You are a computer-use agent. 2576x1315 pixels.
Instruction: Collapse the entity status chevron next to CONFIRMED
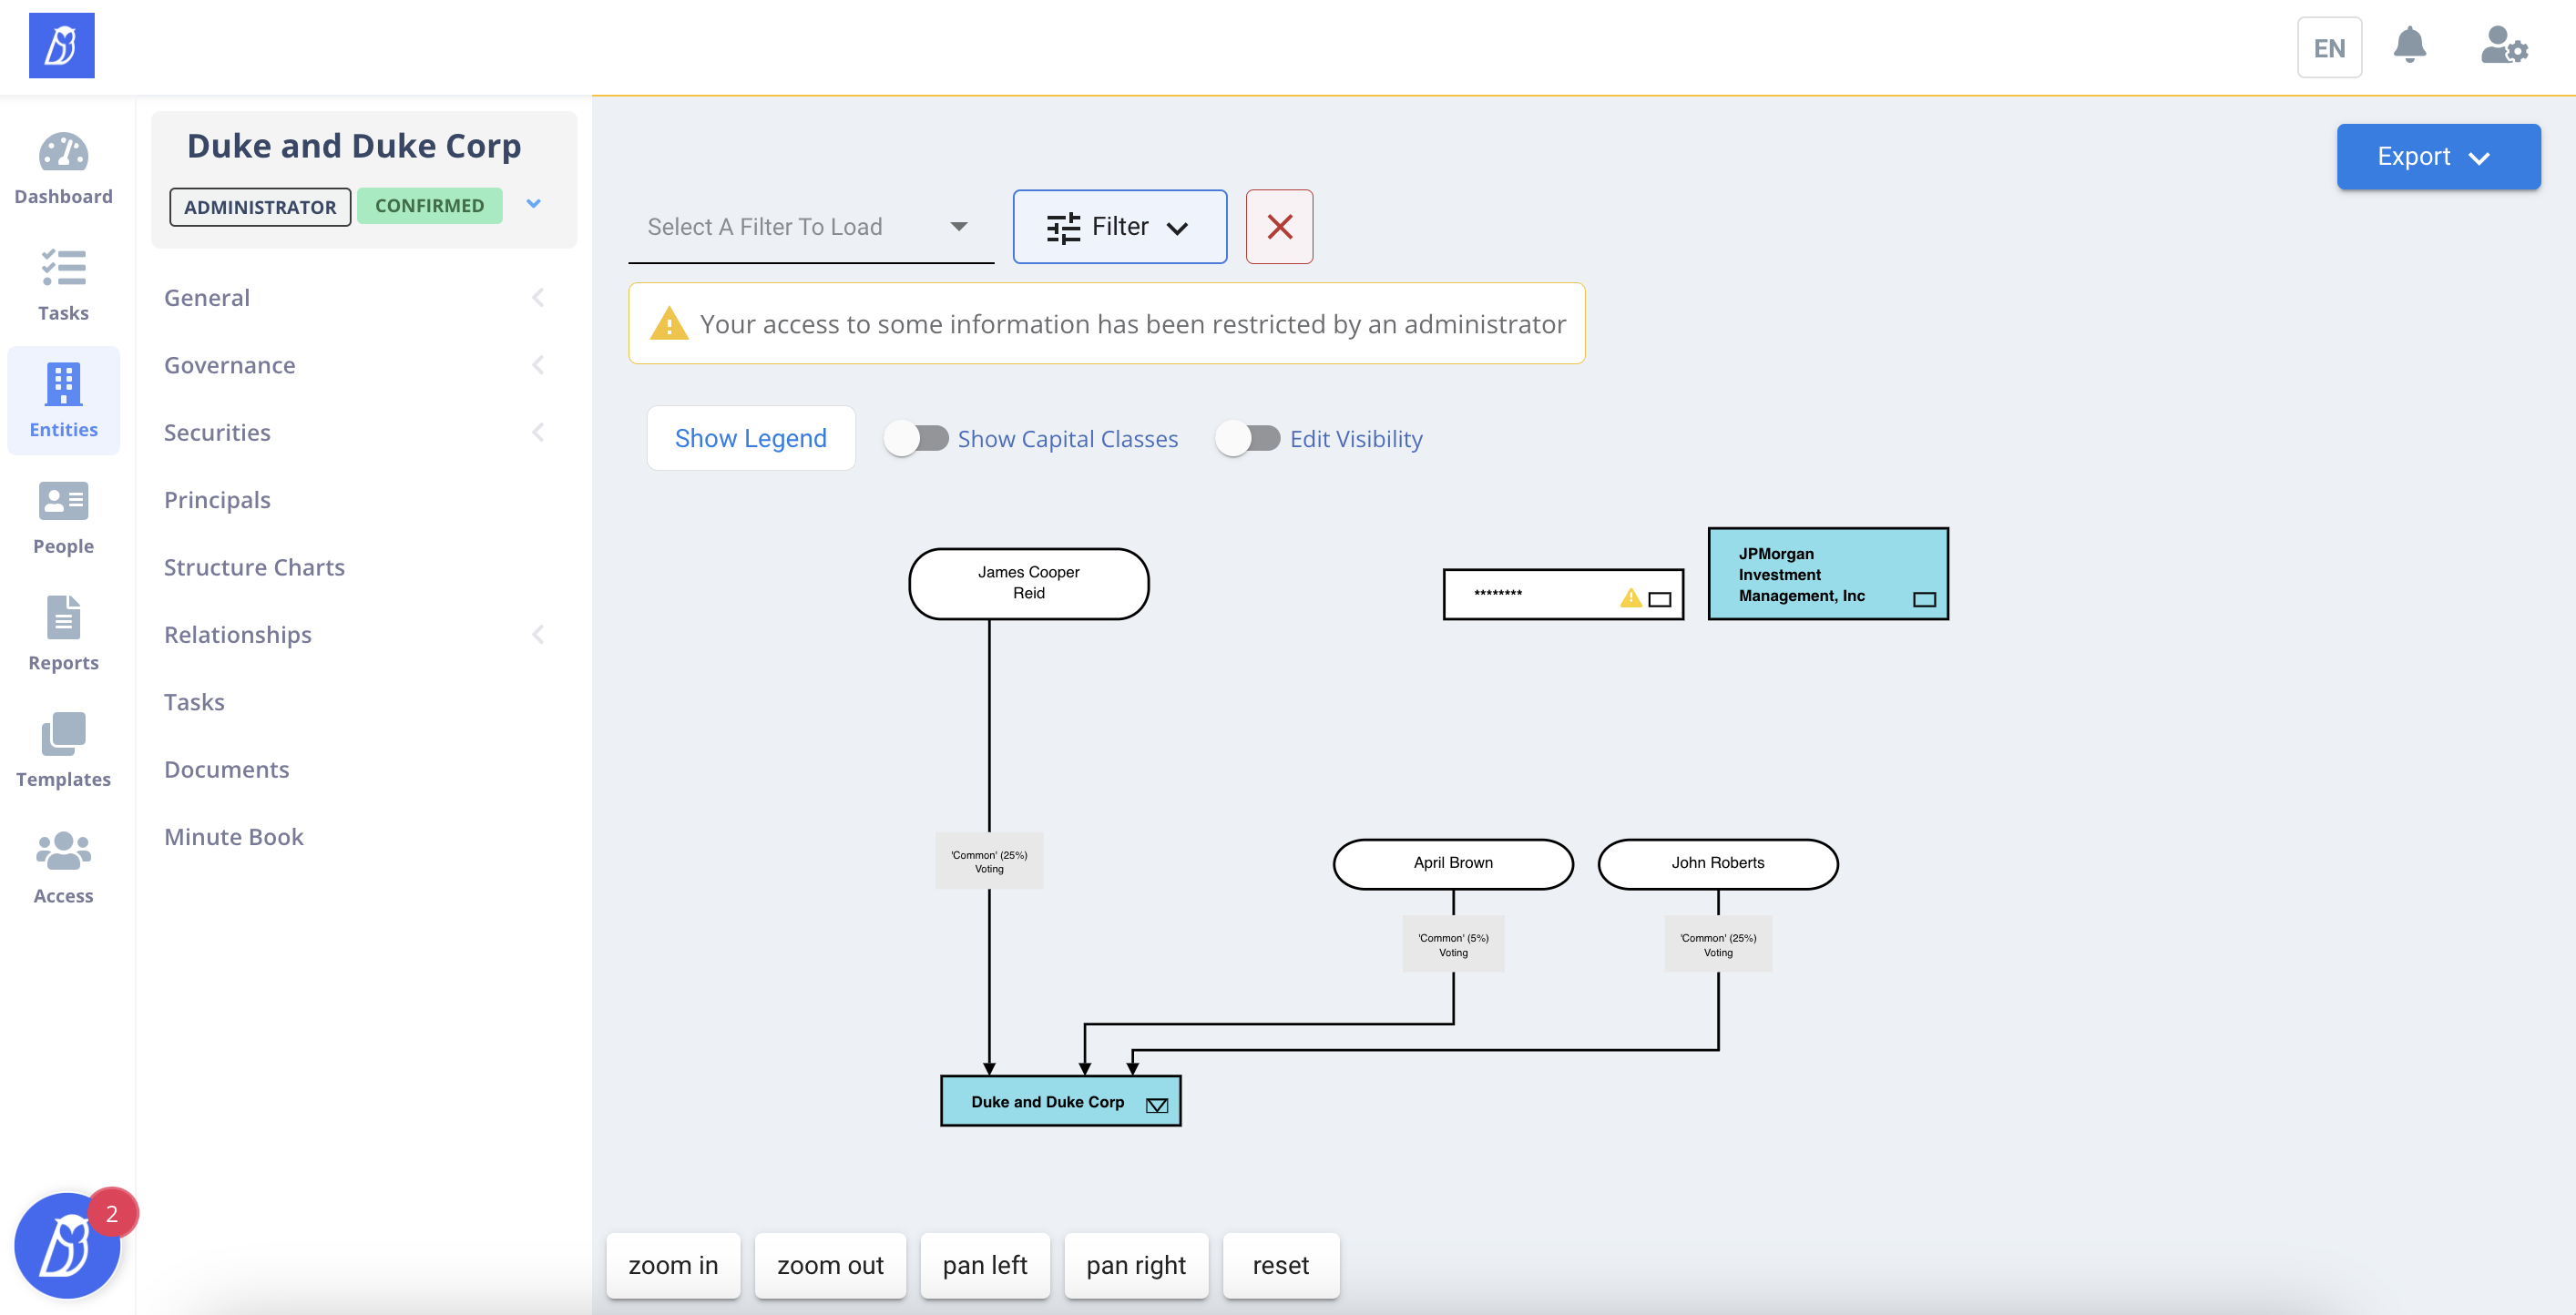point(533,203)
